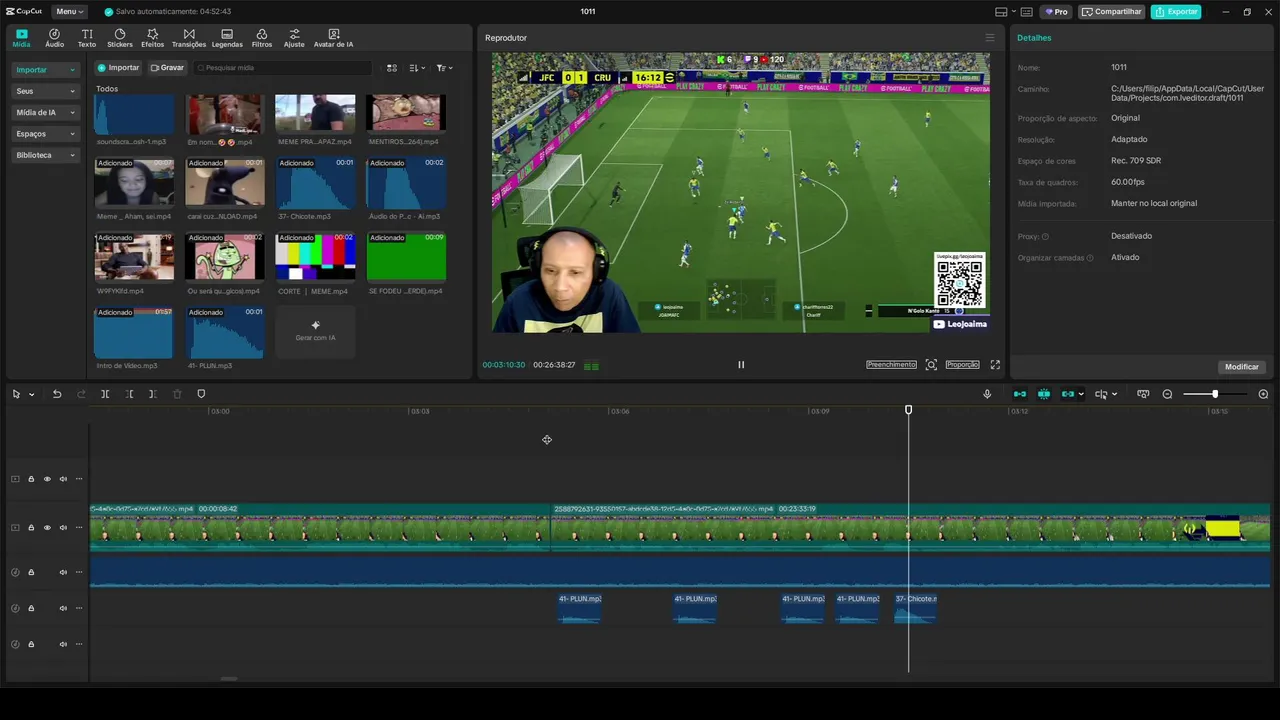Lock the PLUN sound effects audio track

31,608
